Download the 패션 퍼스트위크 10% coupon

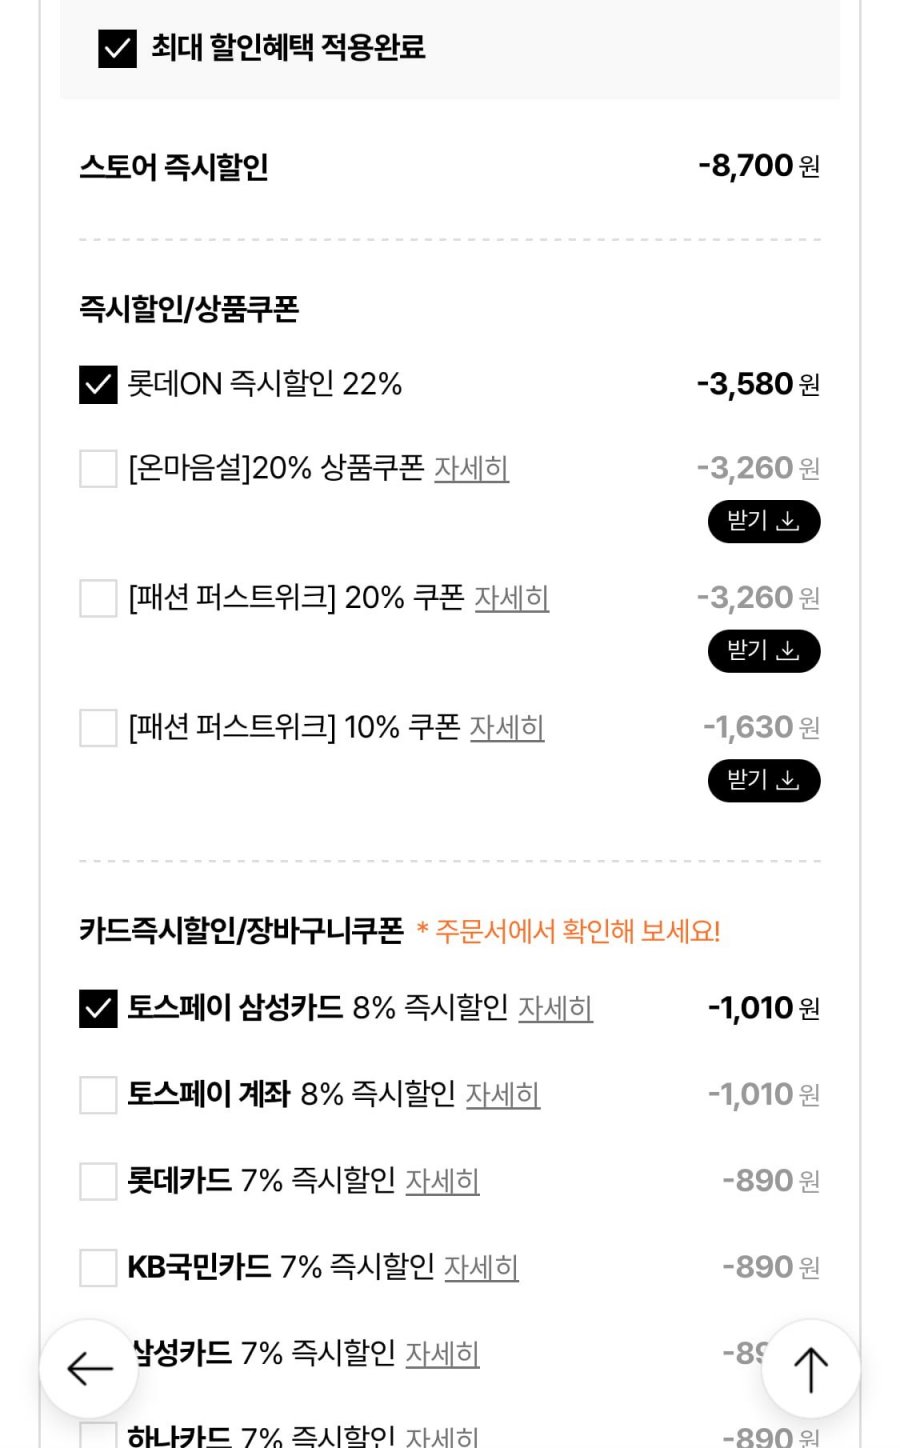point(764,781)
